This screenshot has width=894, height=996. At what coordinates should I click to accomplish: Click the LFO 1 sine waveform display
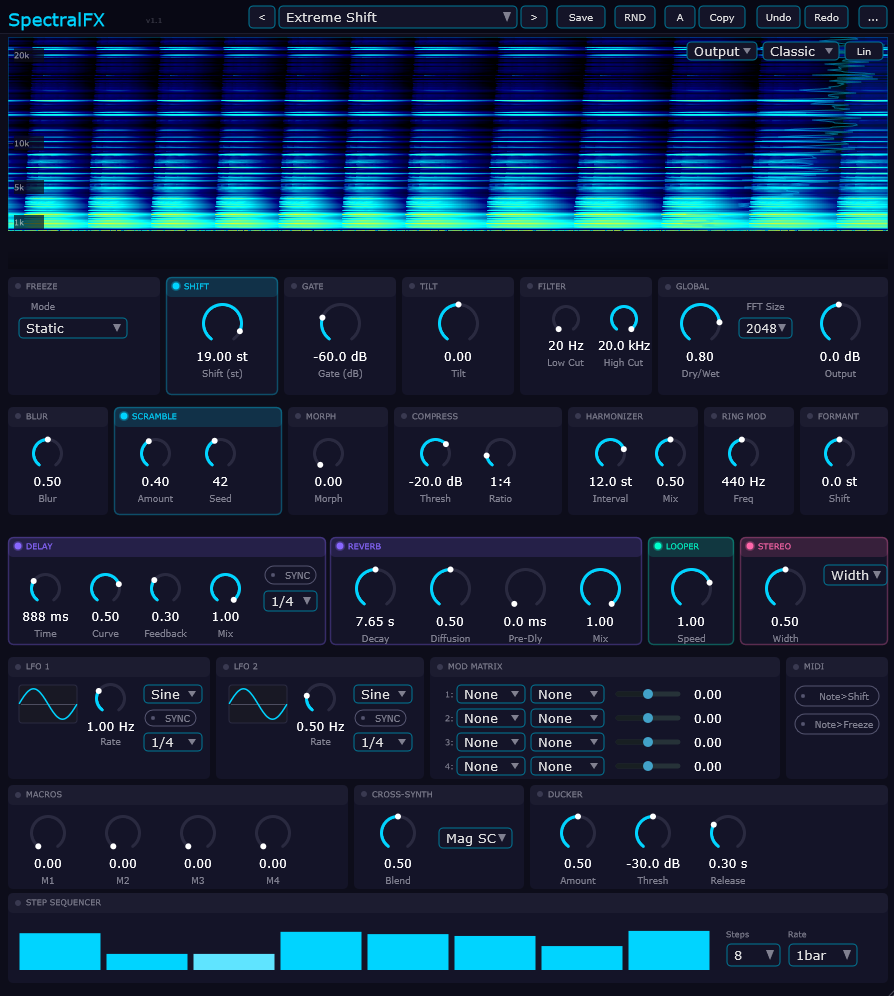click(x=48, y=704)
